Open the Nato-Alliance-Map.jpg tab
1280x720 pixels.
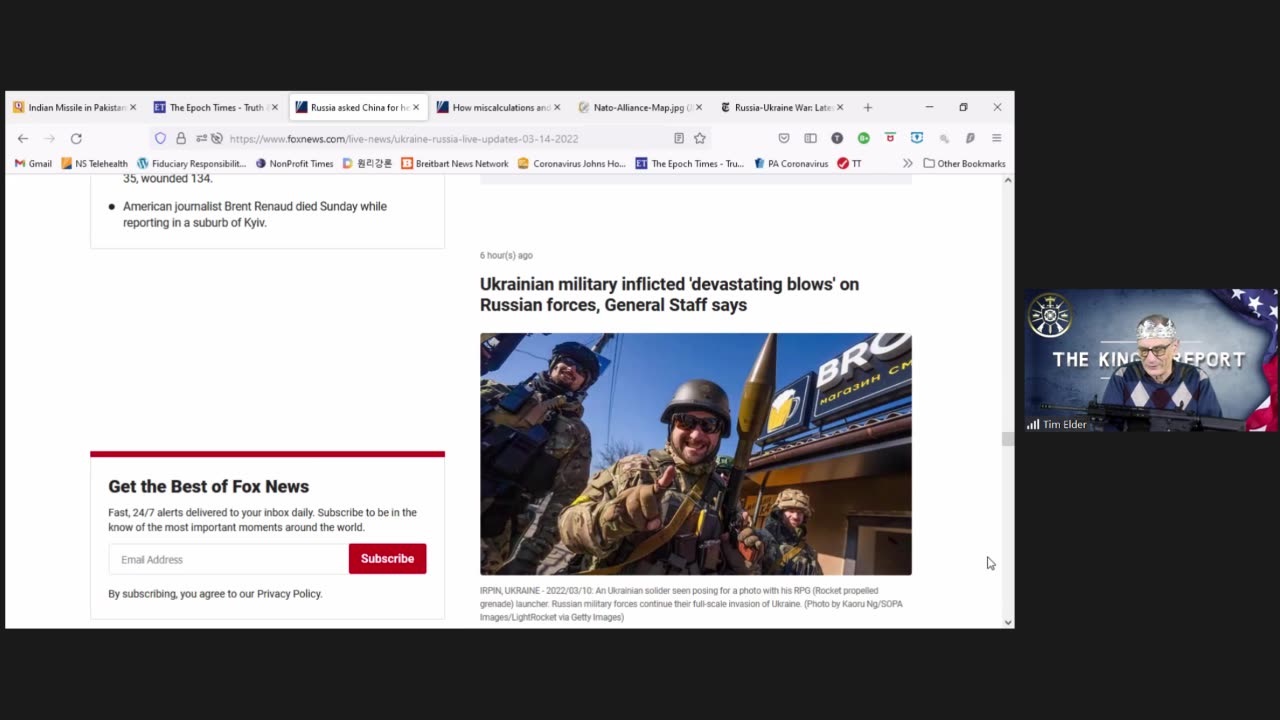pyautogui.click(x=641, y=107)
